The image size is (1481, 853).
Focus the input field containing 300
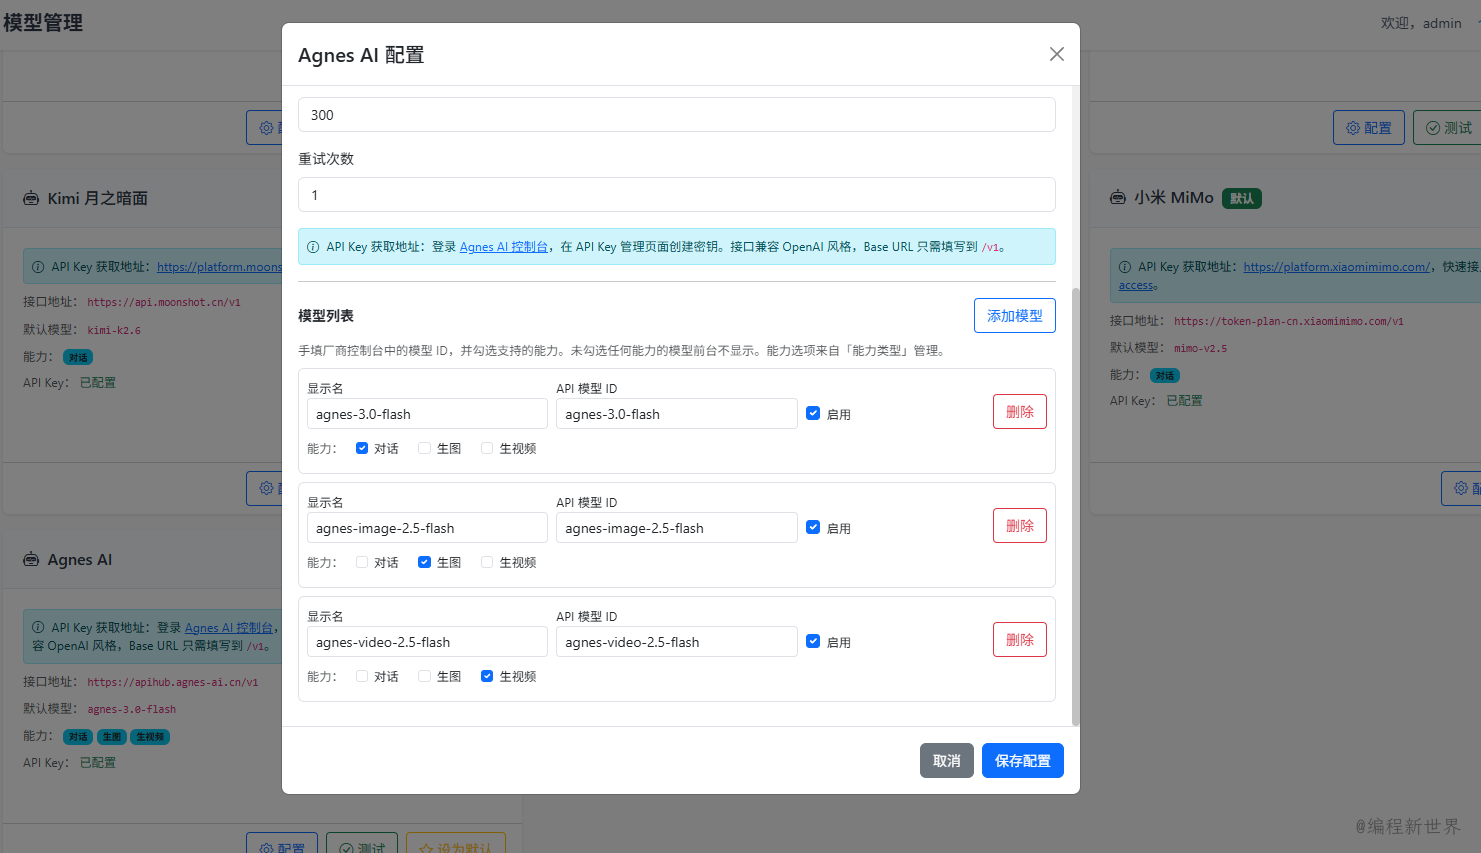pos(677,115)
